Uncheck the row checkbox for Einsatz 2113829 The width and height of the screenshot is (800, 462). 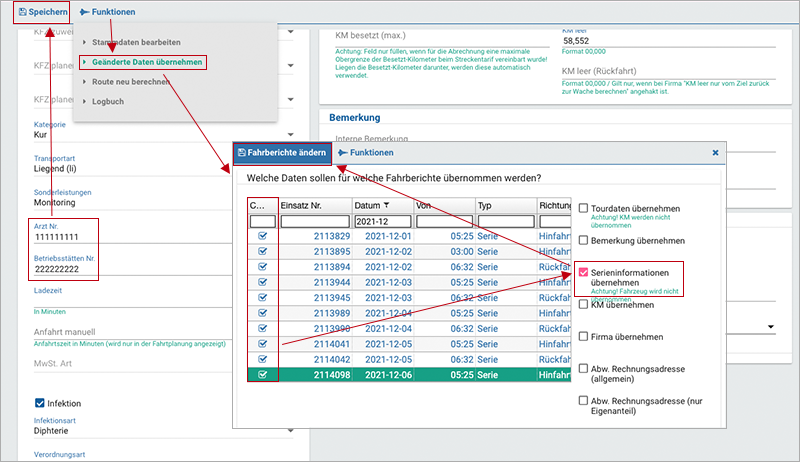263,236
